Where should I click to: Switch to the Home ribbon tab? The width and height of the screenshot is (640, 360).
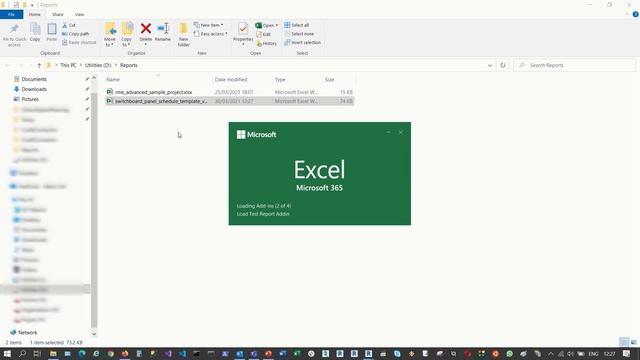(35, 14)
